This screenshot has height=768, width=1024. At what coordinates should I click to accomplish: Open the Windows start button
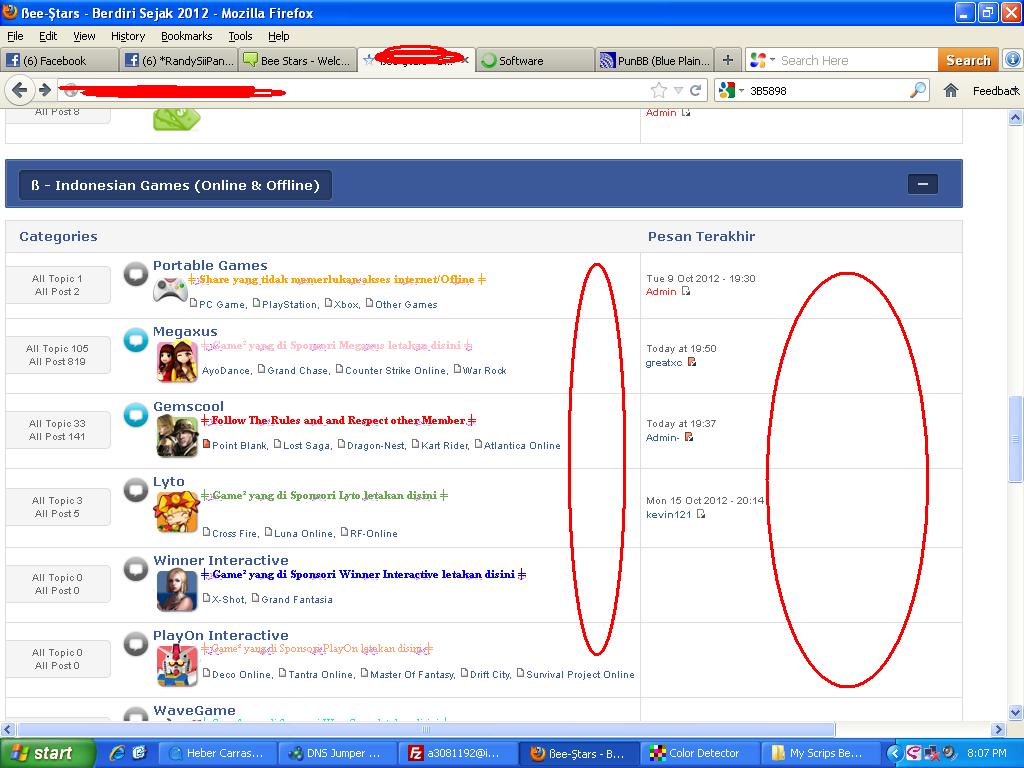46,753
